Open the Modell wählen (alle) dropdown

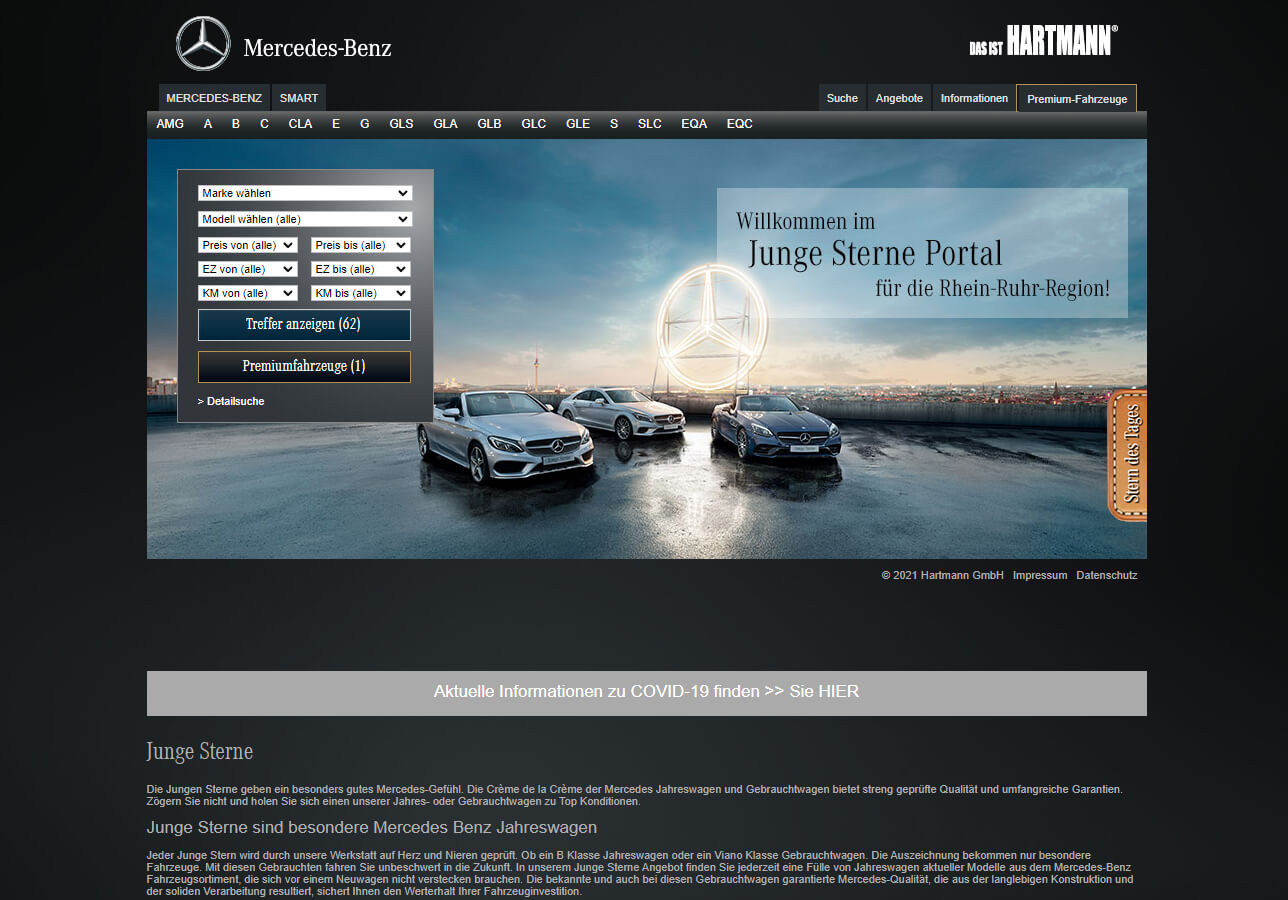tap(305, 219)
